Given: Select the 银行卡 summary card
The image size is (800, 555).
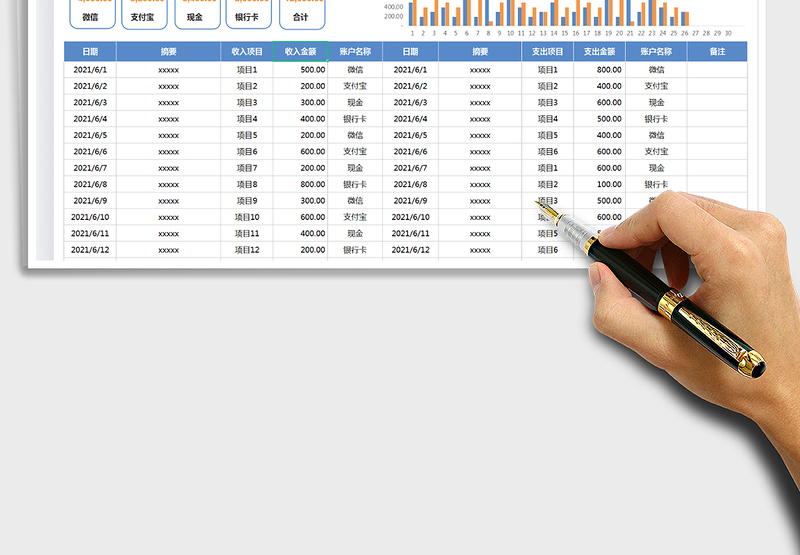Looking at the screenshot, I should pyautogui.click(x=248, y=14).
